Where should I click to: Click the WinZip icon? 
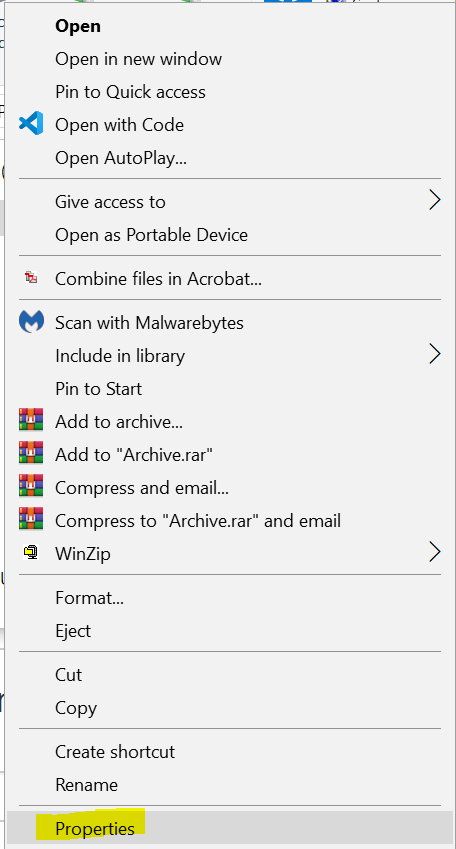[31, 552]
